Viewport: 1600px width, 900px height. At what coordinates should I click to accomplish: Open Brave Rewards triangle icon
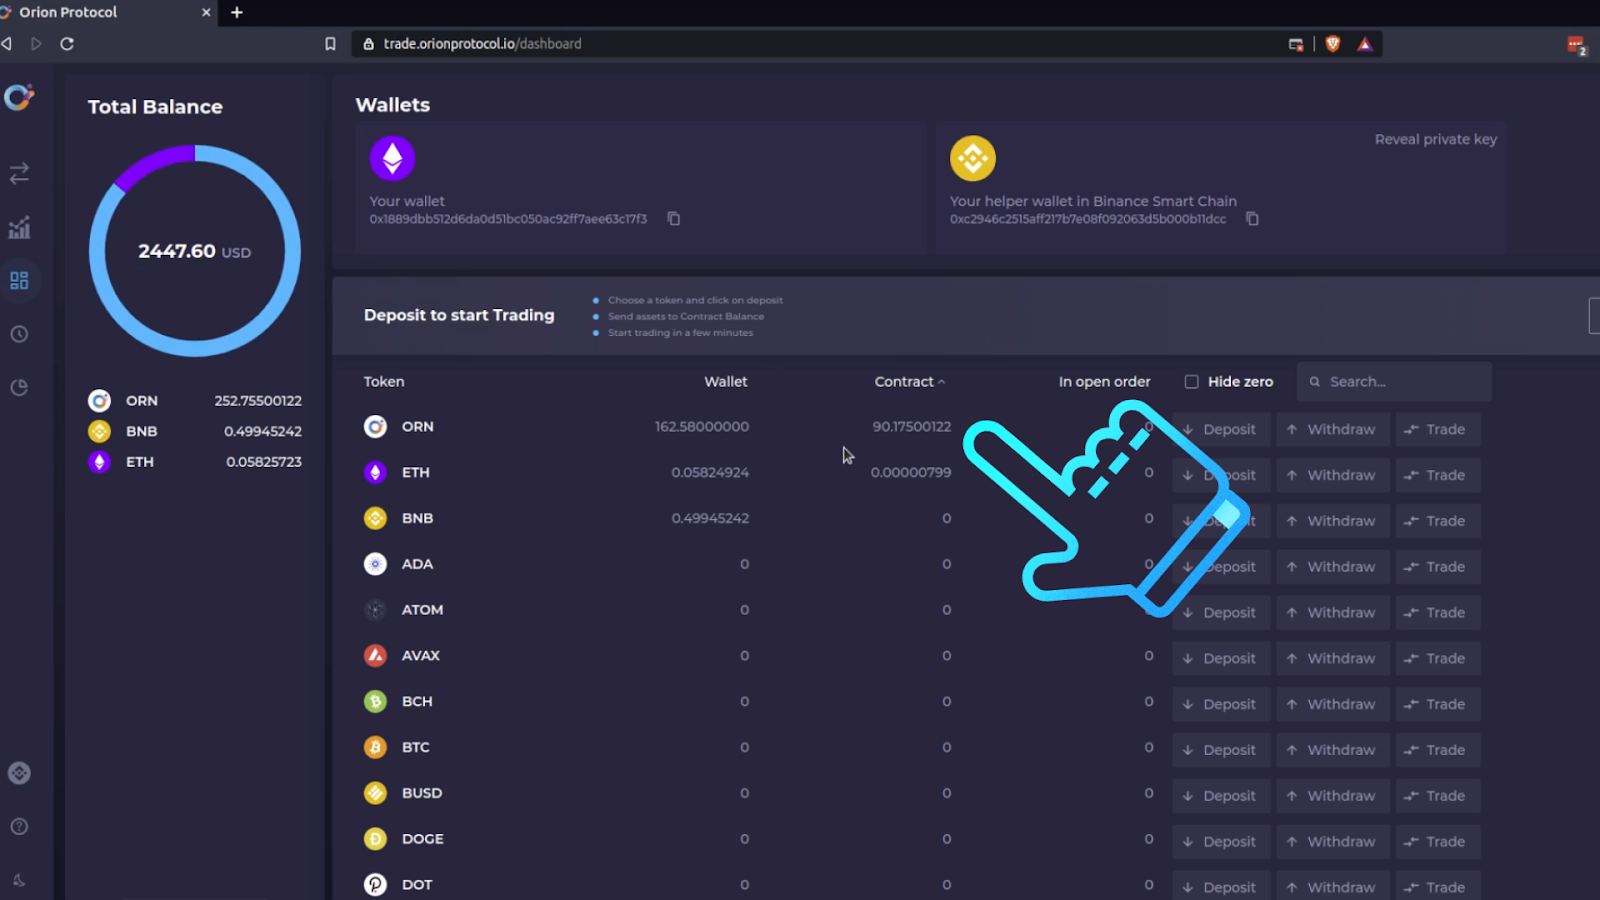click(x=1365, y=44)
